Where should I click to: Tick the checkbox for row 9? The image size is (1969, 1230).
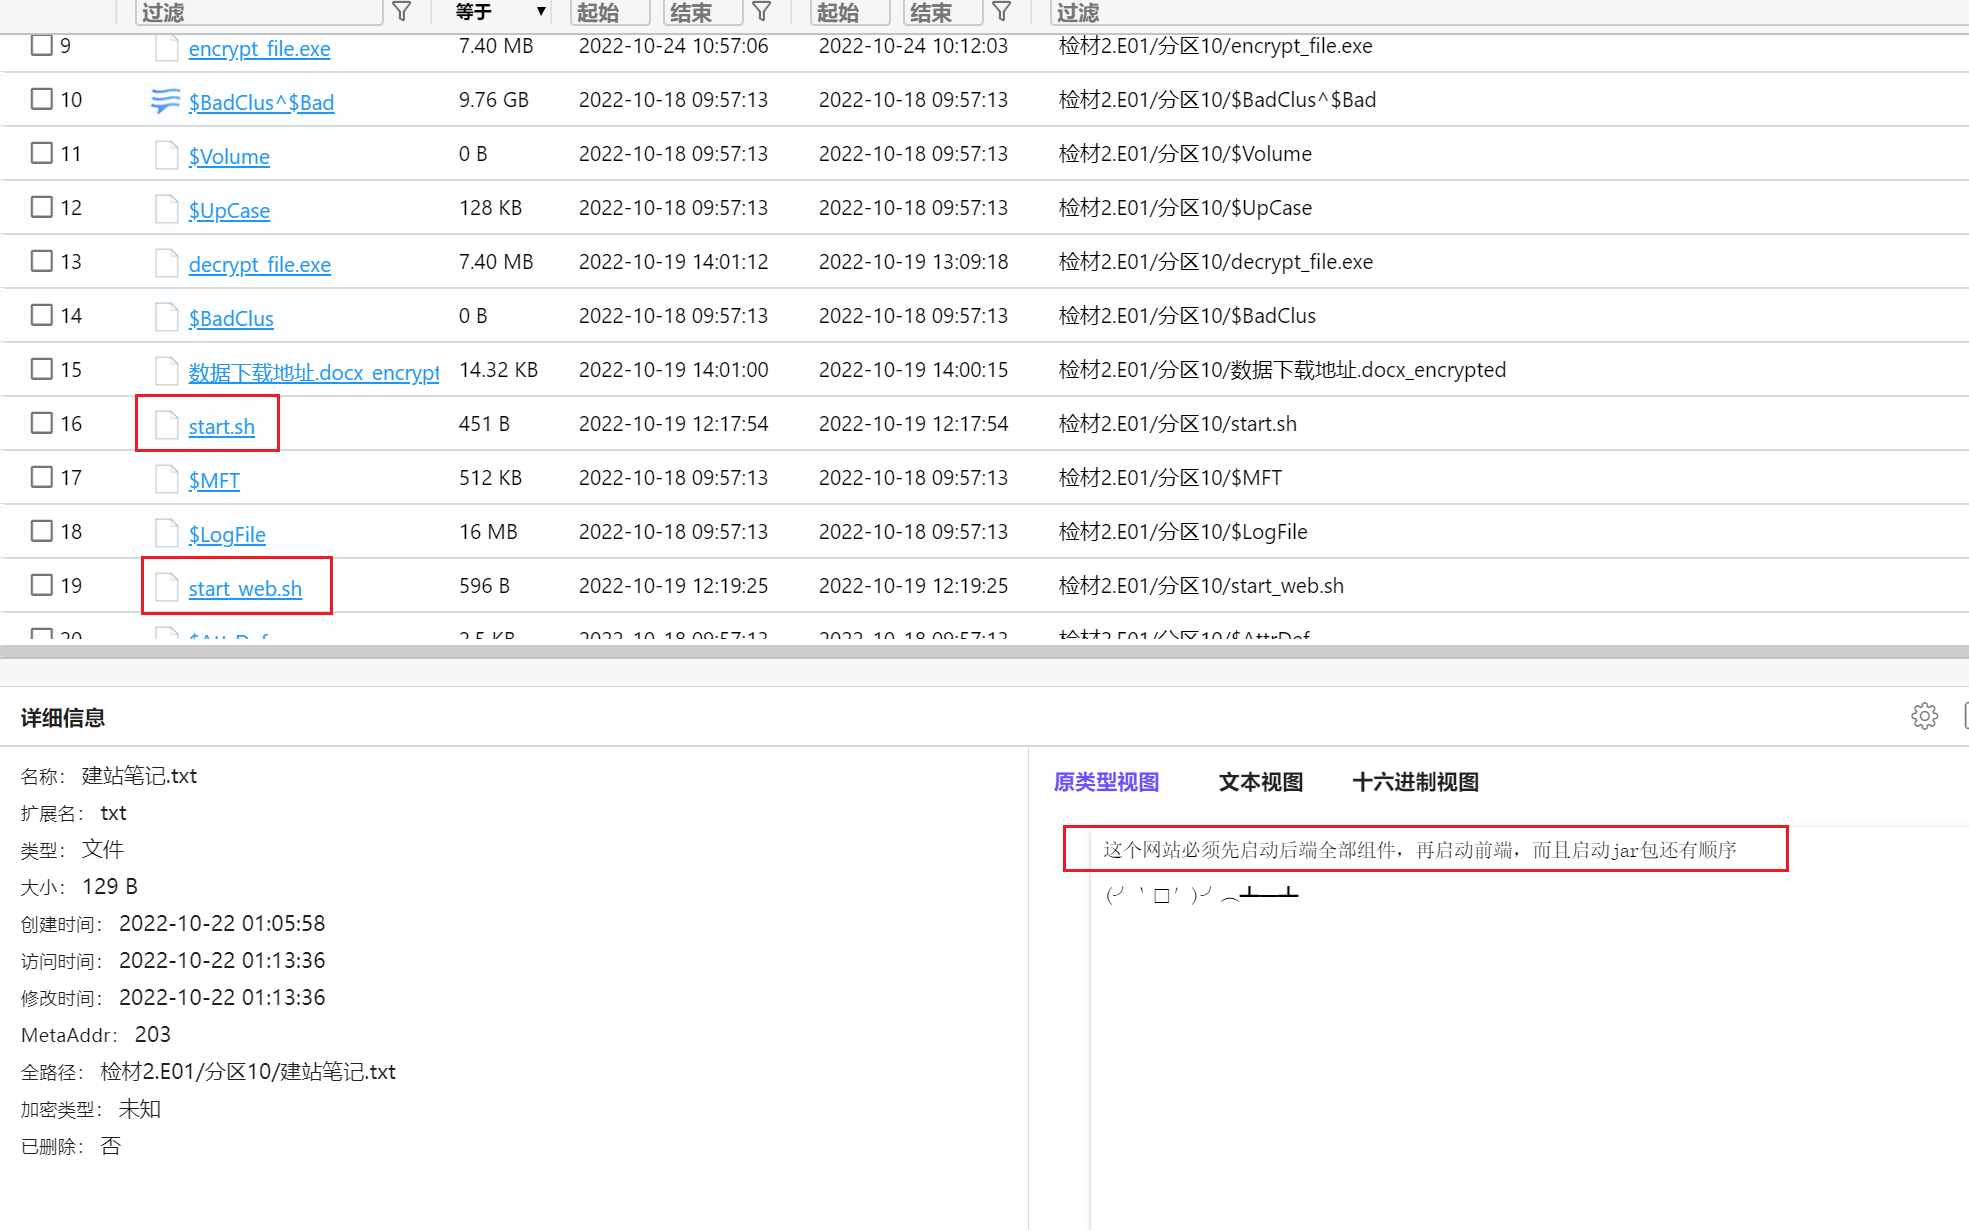(41, 45)
